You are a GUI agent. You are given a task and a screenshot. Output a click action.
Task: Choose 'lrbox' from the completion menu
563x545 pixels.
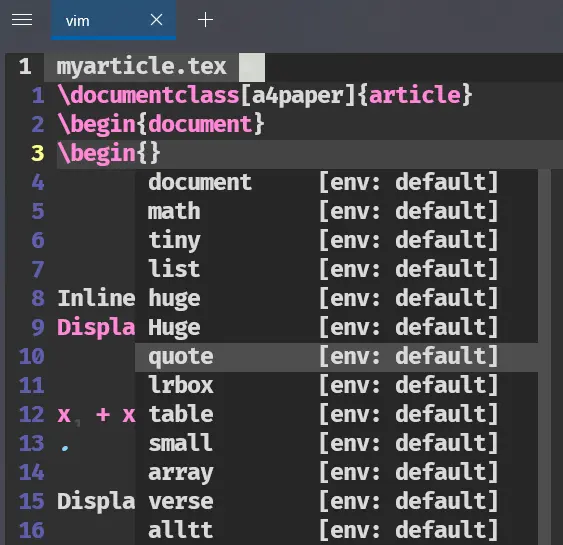pos(336,386)
